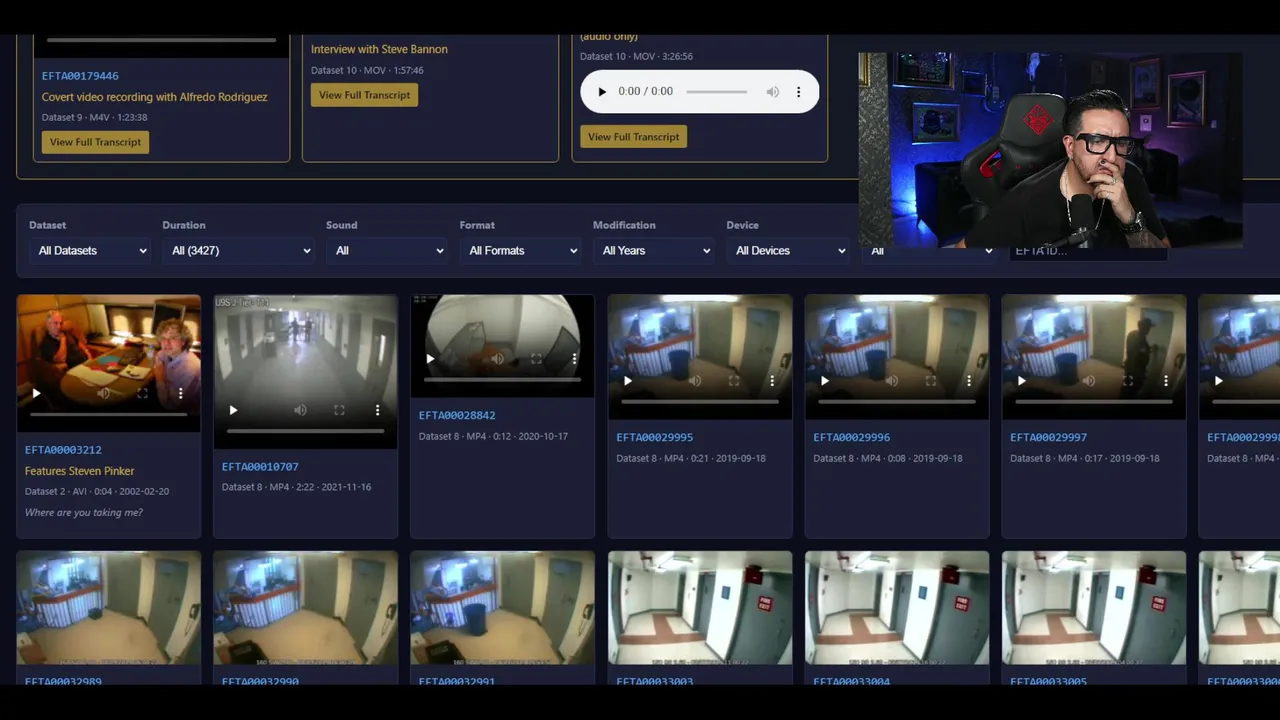Open link EFTA00029997
The height and width of the screenshot is (720, 1280).
tap(1048, 438)
